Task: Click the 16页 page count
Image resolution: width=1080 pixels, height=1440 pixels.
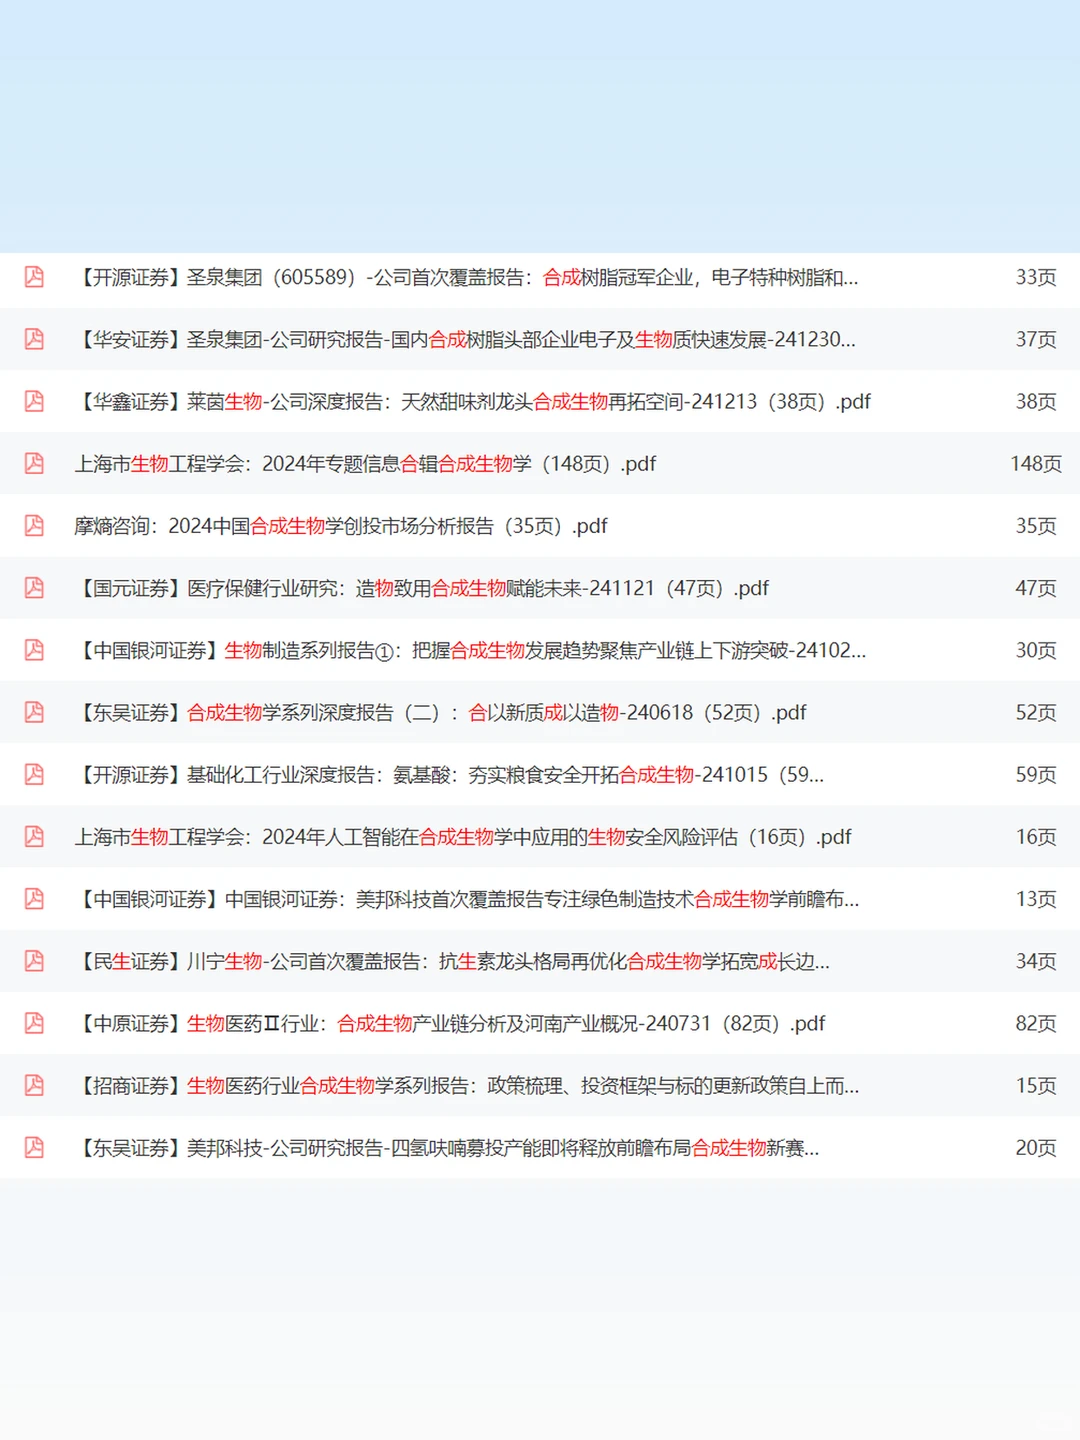Action: coord(1036,836)
